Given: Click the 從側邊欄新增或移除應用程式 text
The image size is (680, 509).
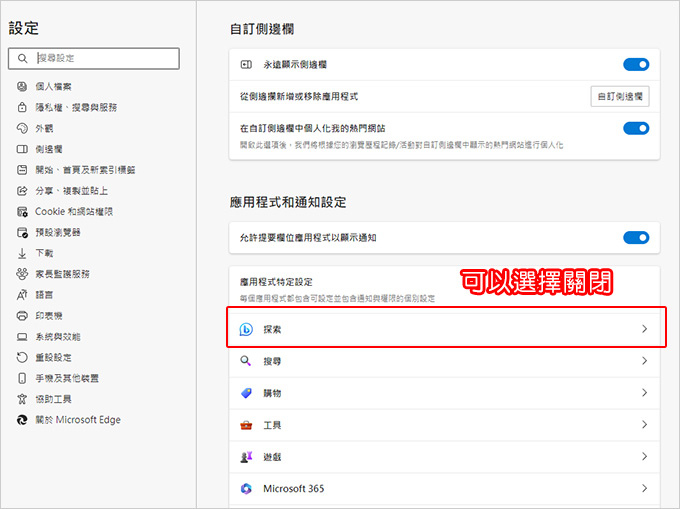Looking at the screenshot, I should coord(299,96).
